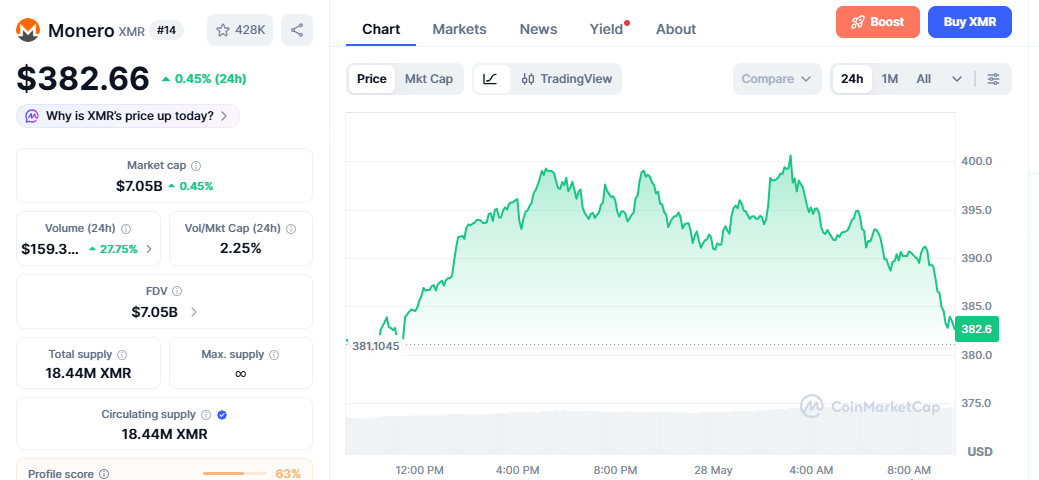Open Circulating supply info icon
Image resolution: width=1039 pixels, height=480 pixels.
point(206,415)
